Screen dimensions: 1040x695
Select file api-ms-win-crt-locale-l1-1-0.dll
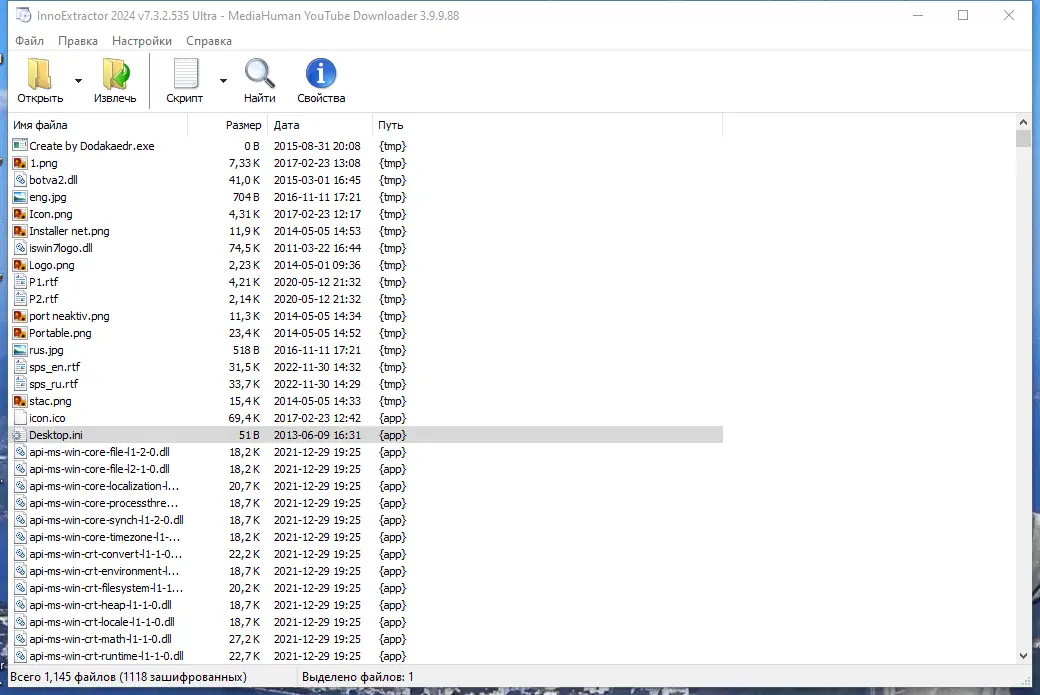click(102, 622)
